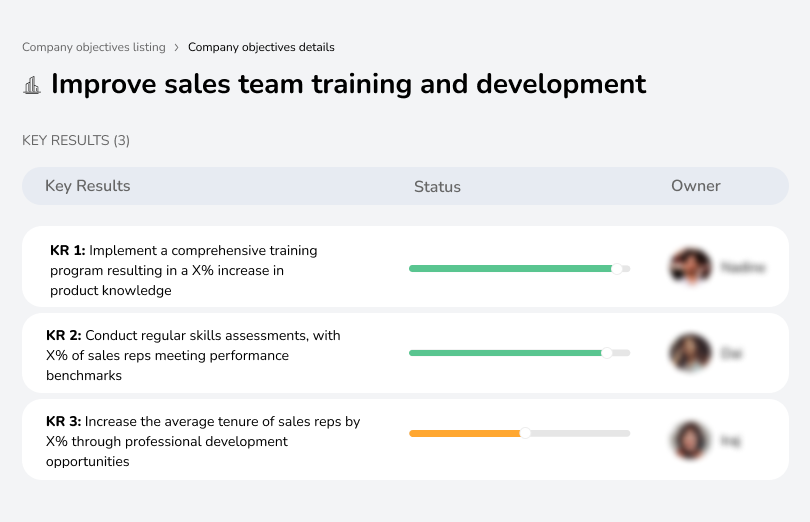Click KR 2 green progress slider handle
This screenshot has width=810, height=522.
[607, 353]
